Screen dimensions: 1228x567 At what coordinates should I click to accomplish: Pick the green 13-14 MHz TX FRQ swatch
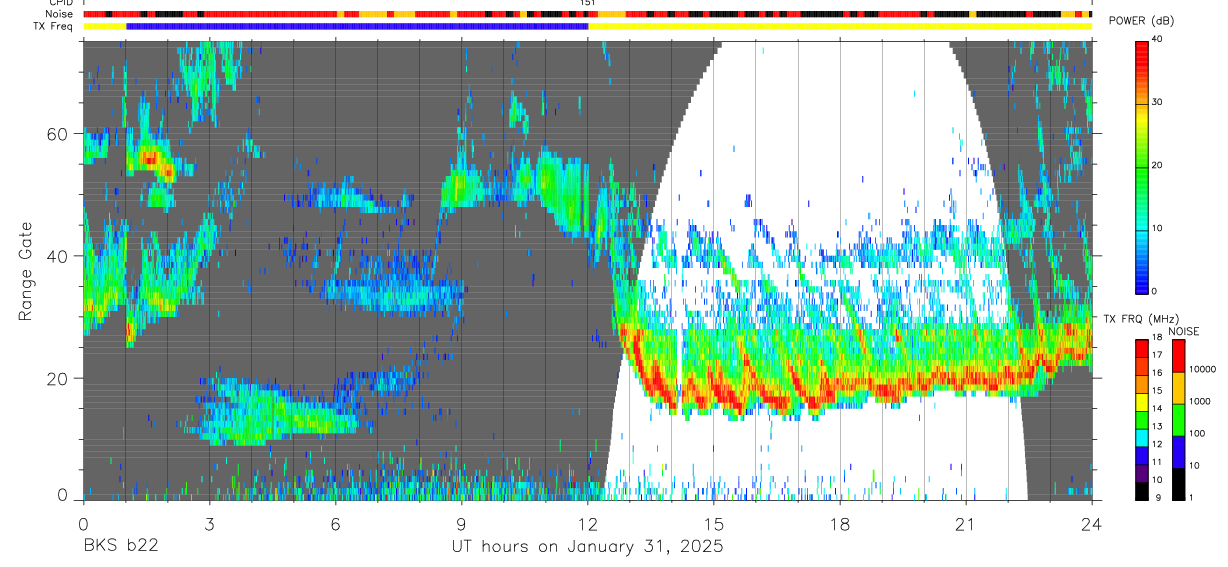click(x=1142, y=418)
